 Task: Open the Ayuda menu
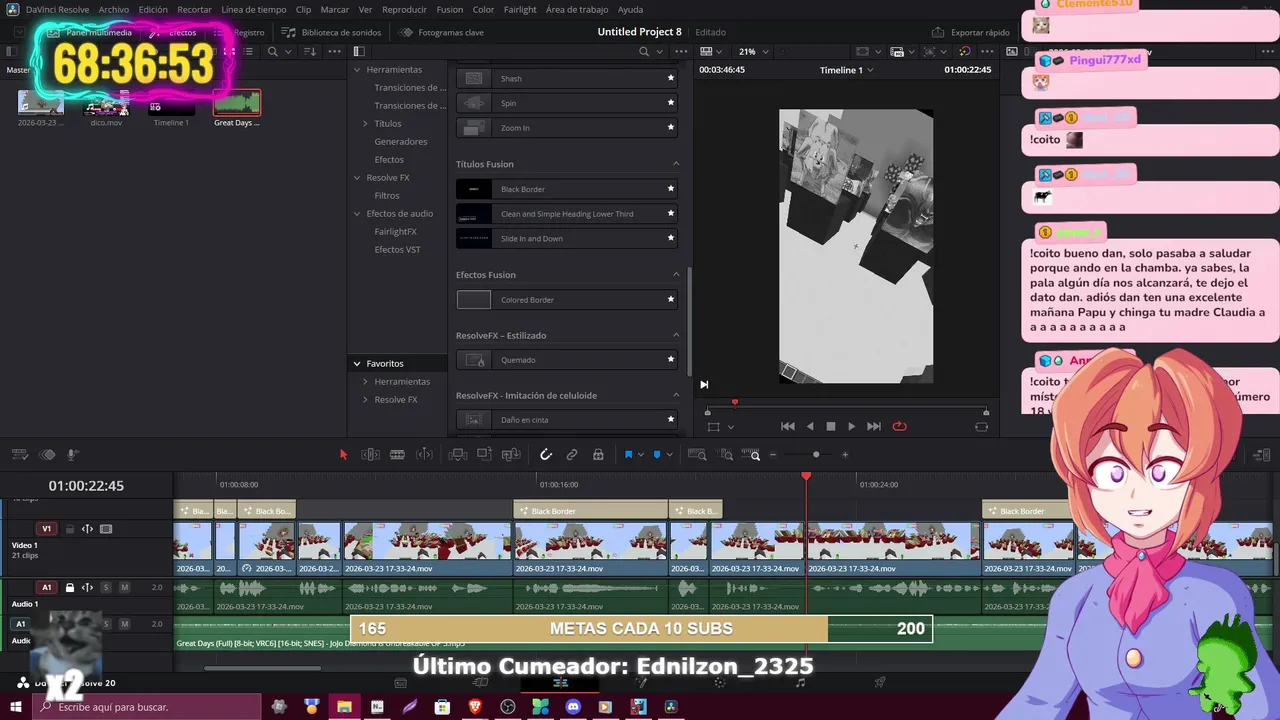click(x=630, y=9)
